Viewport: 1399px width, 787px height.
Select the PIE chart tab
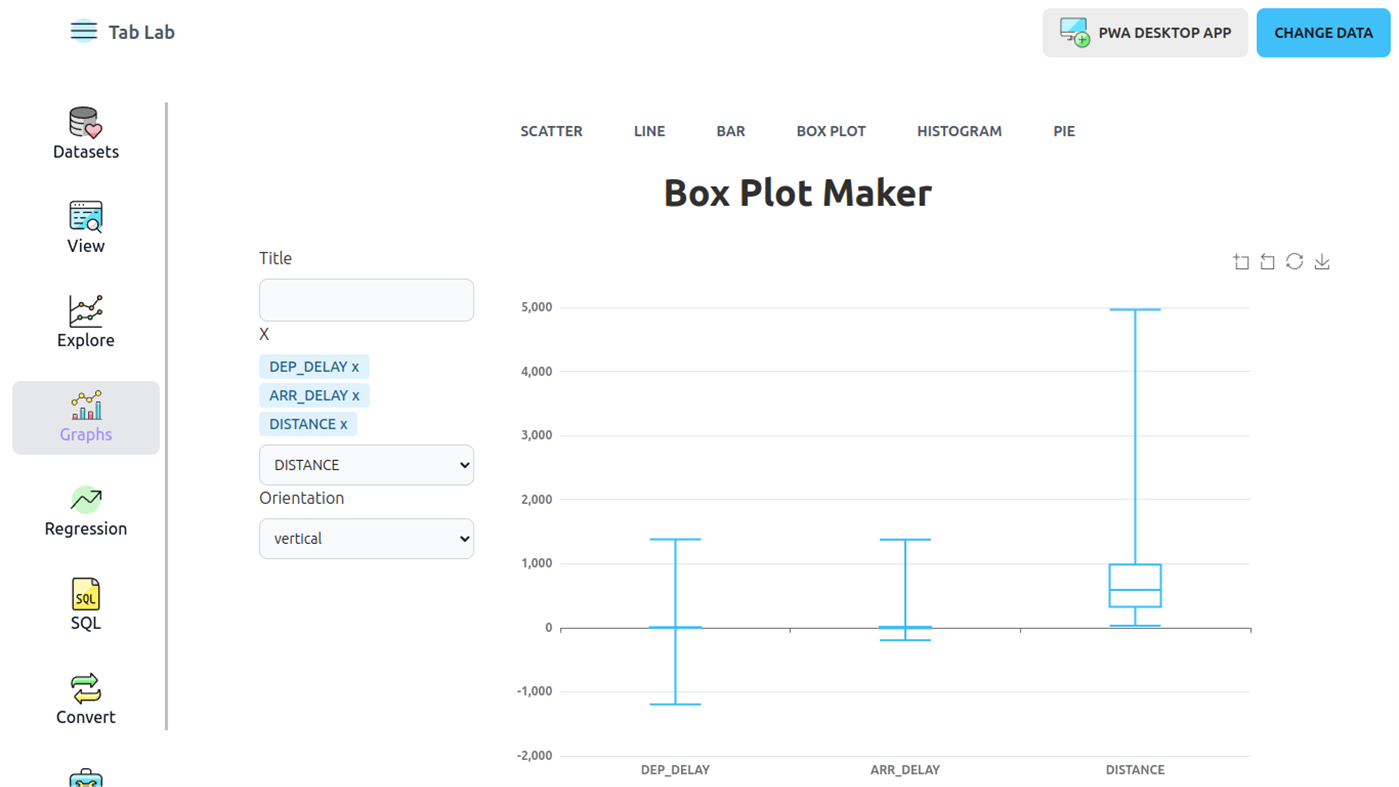click(1064, 131)
